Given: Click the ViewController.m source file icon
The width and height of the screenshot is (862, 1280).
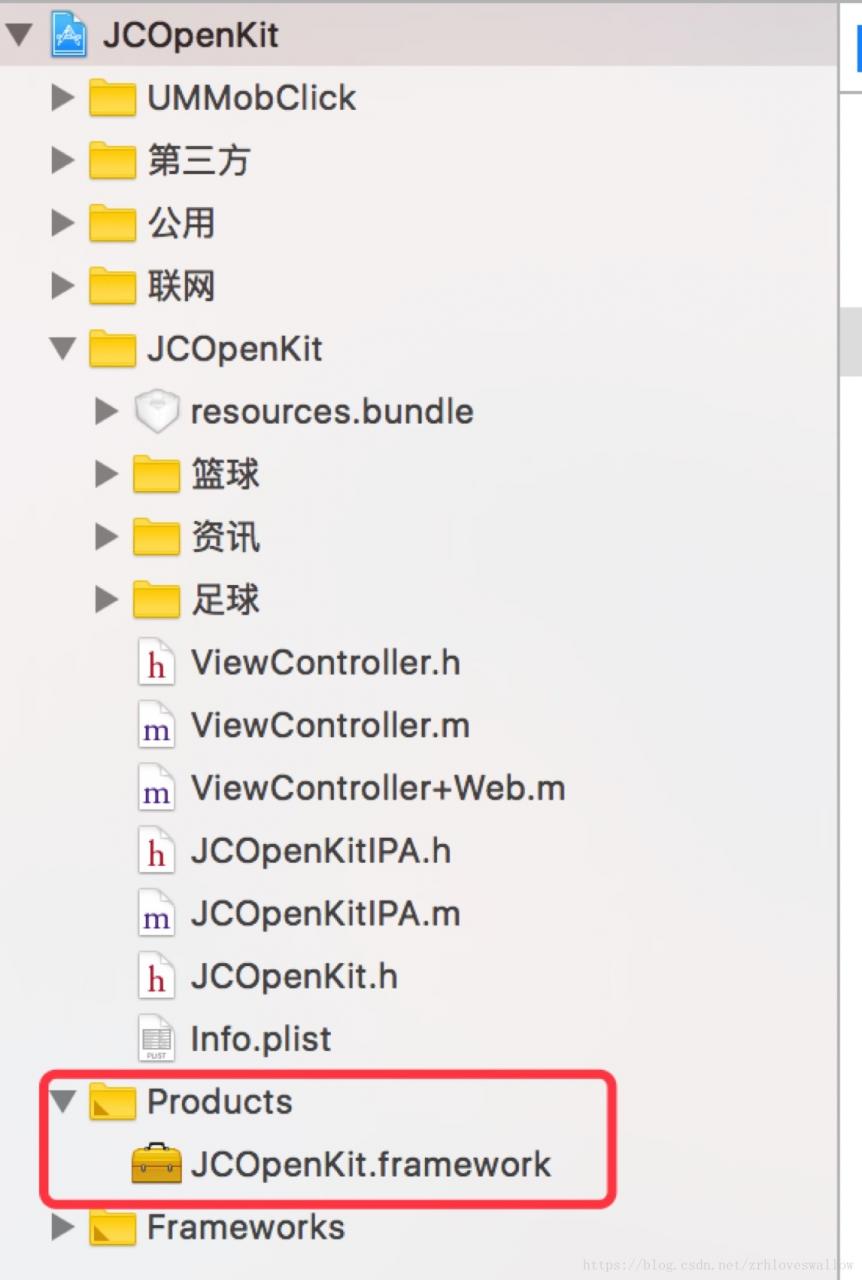Looking at the screenshot, I should point(156,727).
